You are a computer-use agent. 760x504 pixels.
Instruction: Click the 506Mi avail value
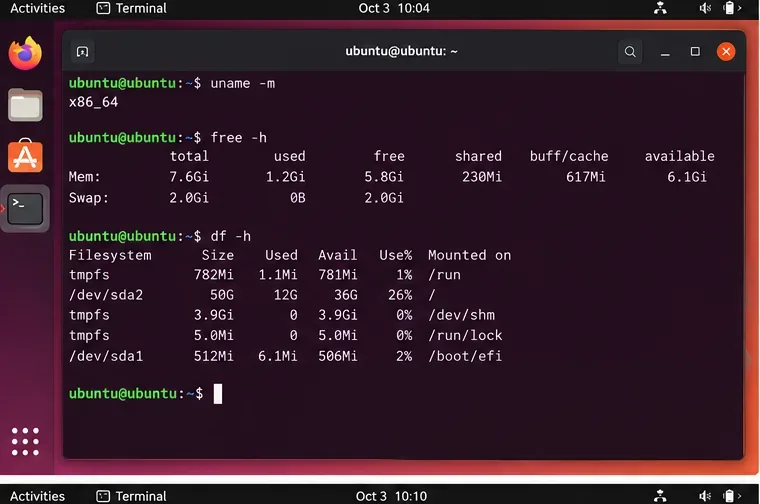[338, 356]
